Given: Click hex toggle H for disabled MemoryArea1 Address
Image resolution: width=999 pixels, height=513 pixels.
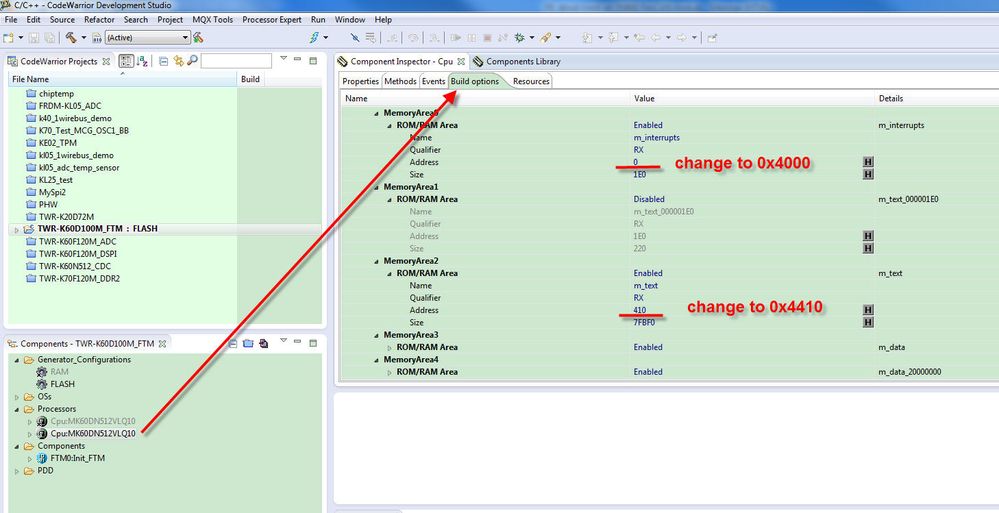Looking at the screenshot, I should (x=868, y=236).
